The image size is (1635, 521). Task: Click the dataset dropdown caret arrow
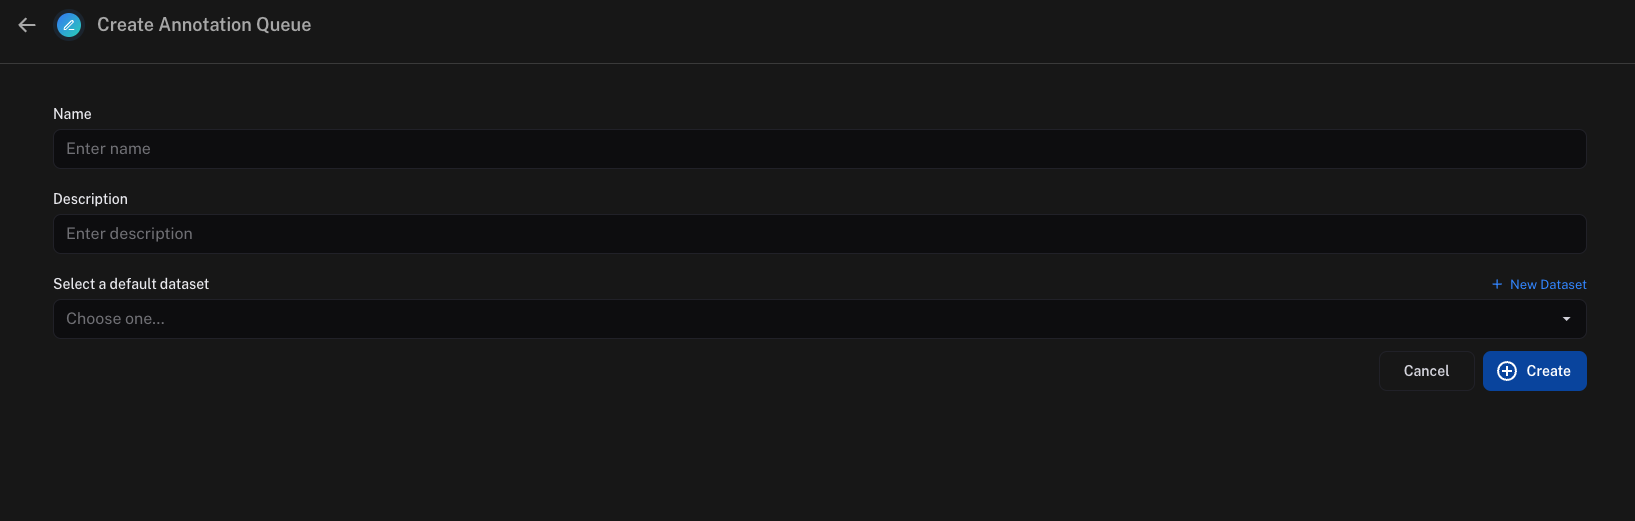coord(1566,319)
